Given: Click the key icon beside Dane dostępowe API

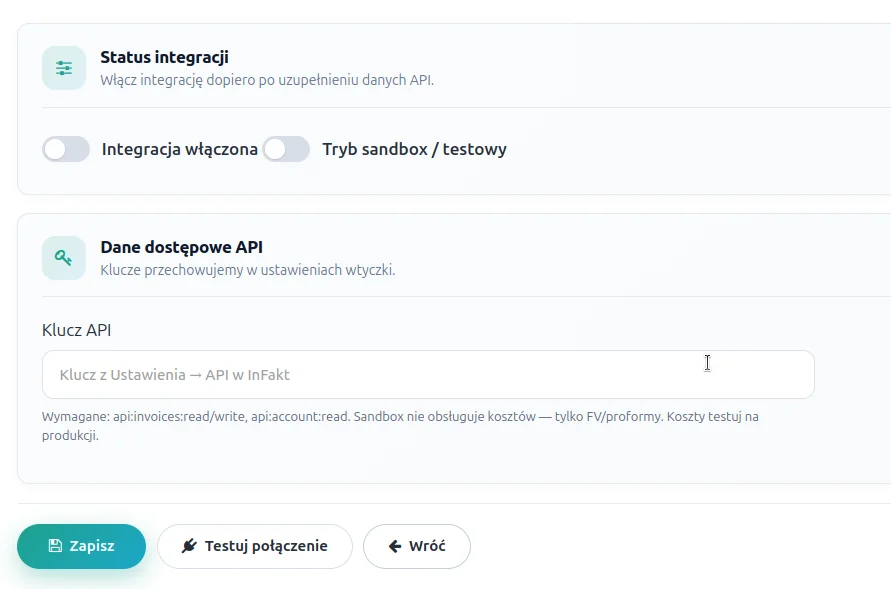Looking at the screenshot, I should pyautogui.click(x=64, y=258).
